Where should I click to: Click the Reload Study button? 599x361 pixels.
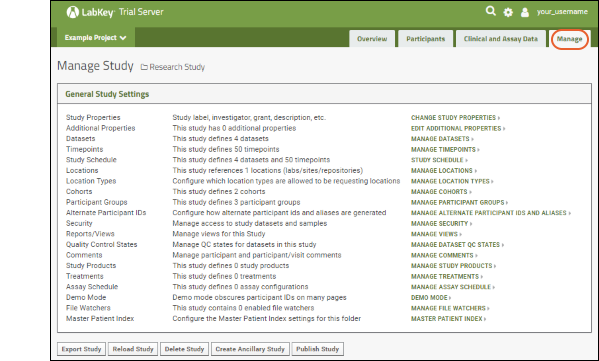point(133,349)
